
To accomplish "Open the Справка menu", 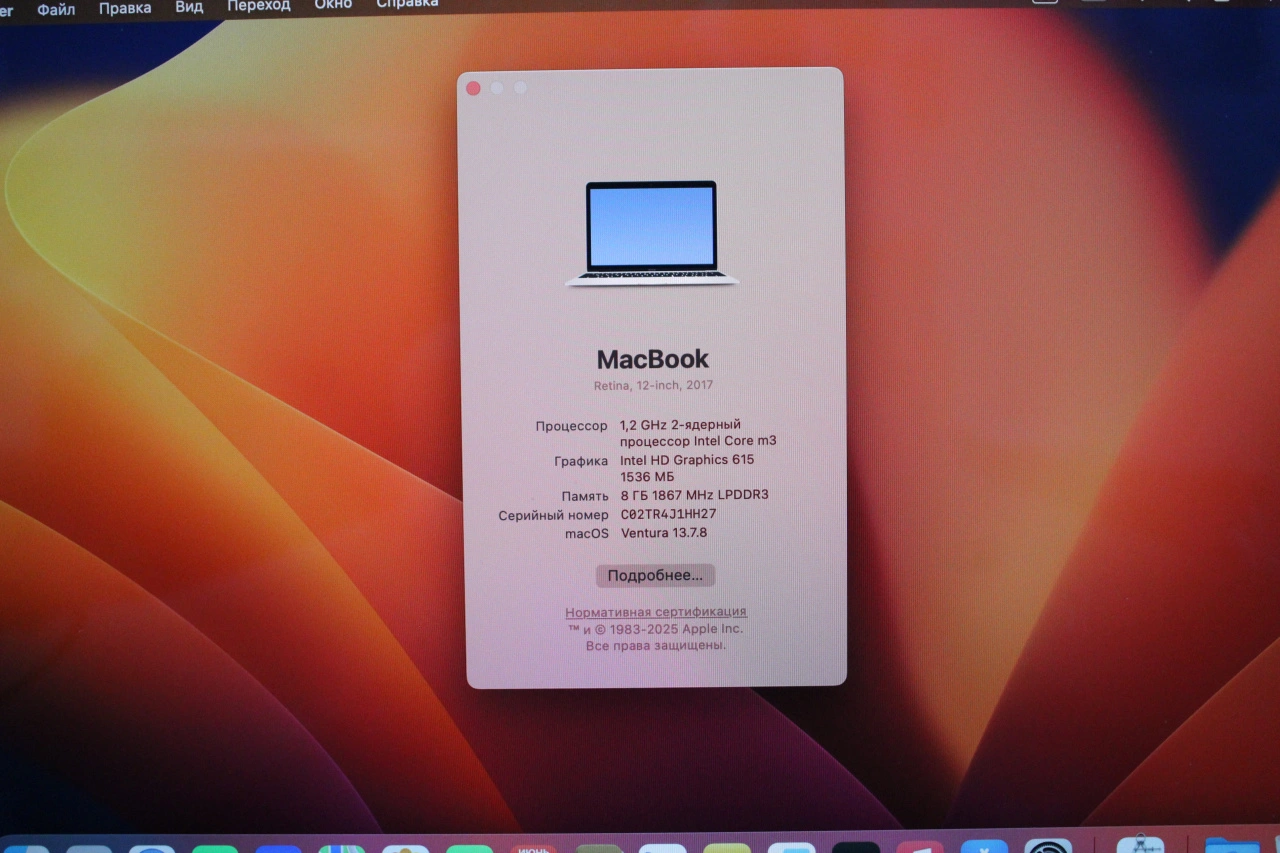I will 407,5.
